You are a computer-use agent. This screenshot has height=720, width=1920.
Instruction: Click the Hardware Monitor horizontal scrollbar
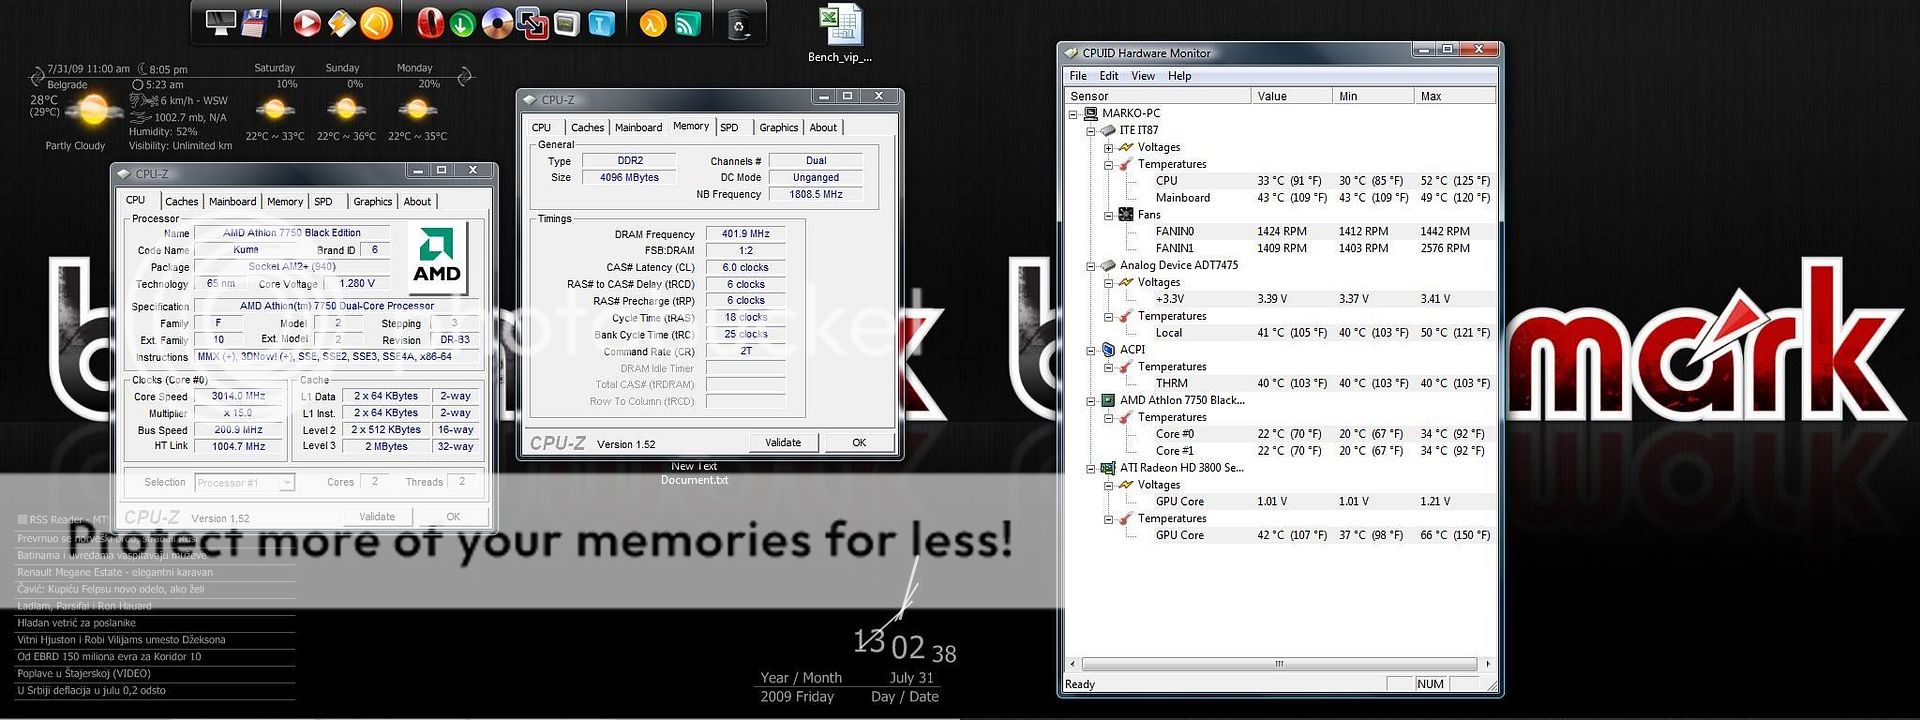point(1279,664)
